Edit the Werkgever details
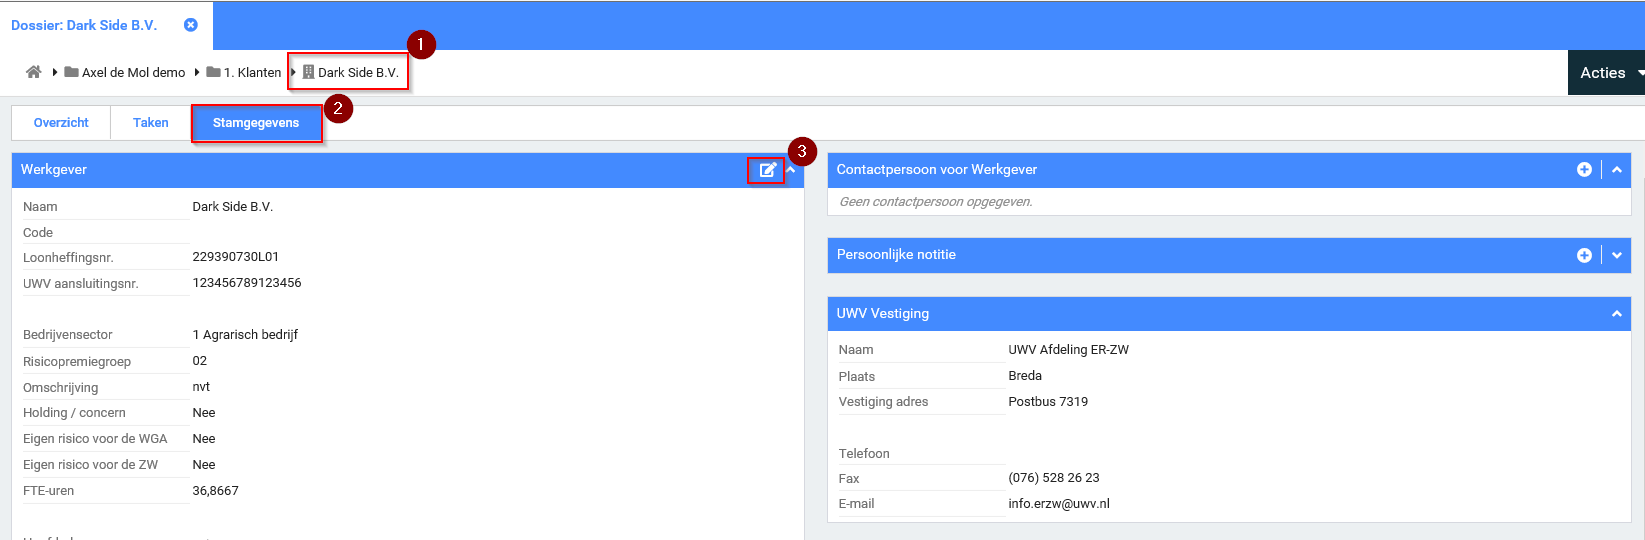This screenshot has width=1645, height=540. pyautogui.click(x=767, y=170)
